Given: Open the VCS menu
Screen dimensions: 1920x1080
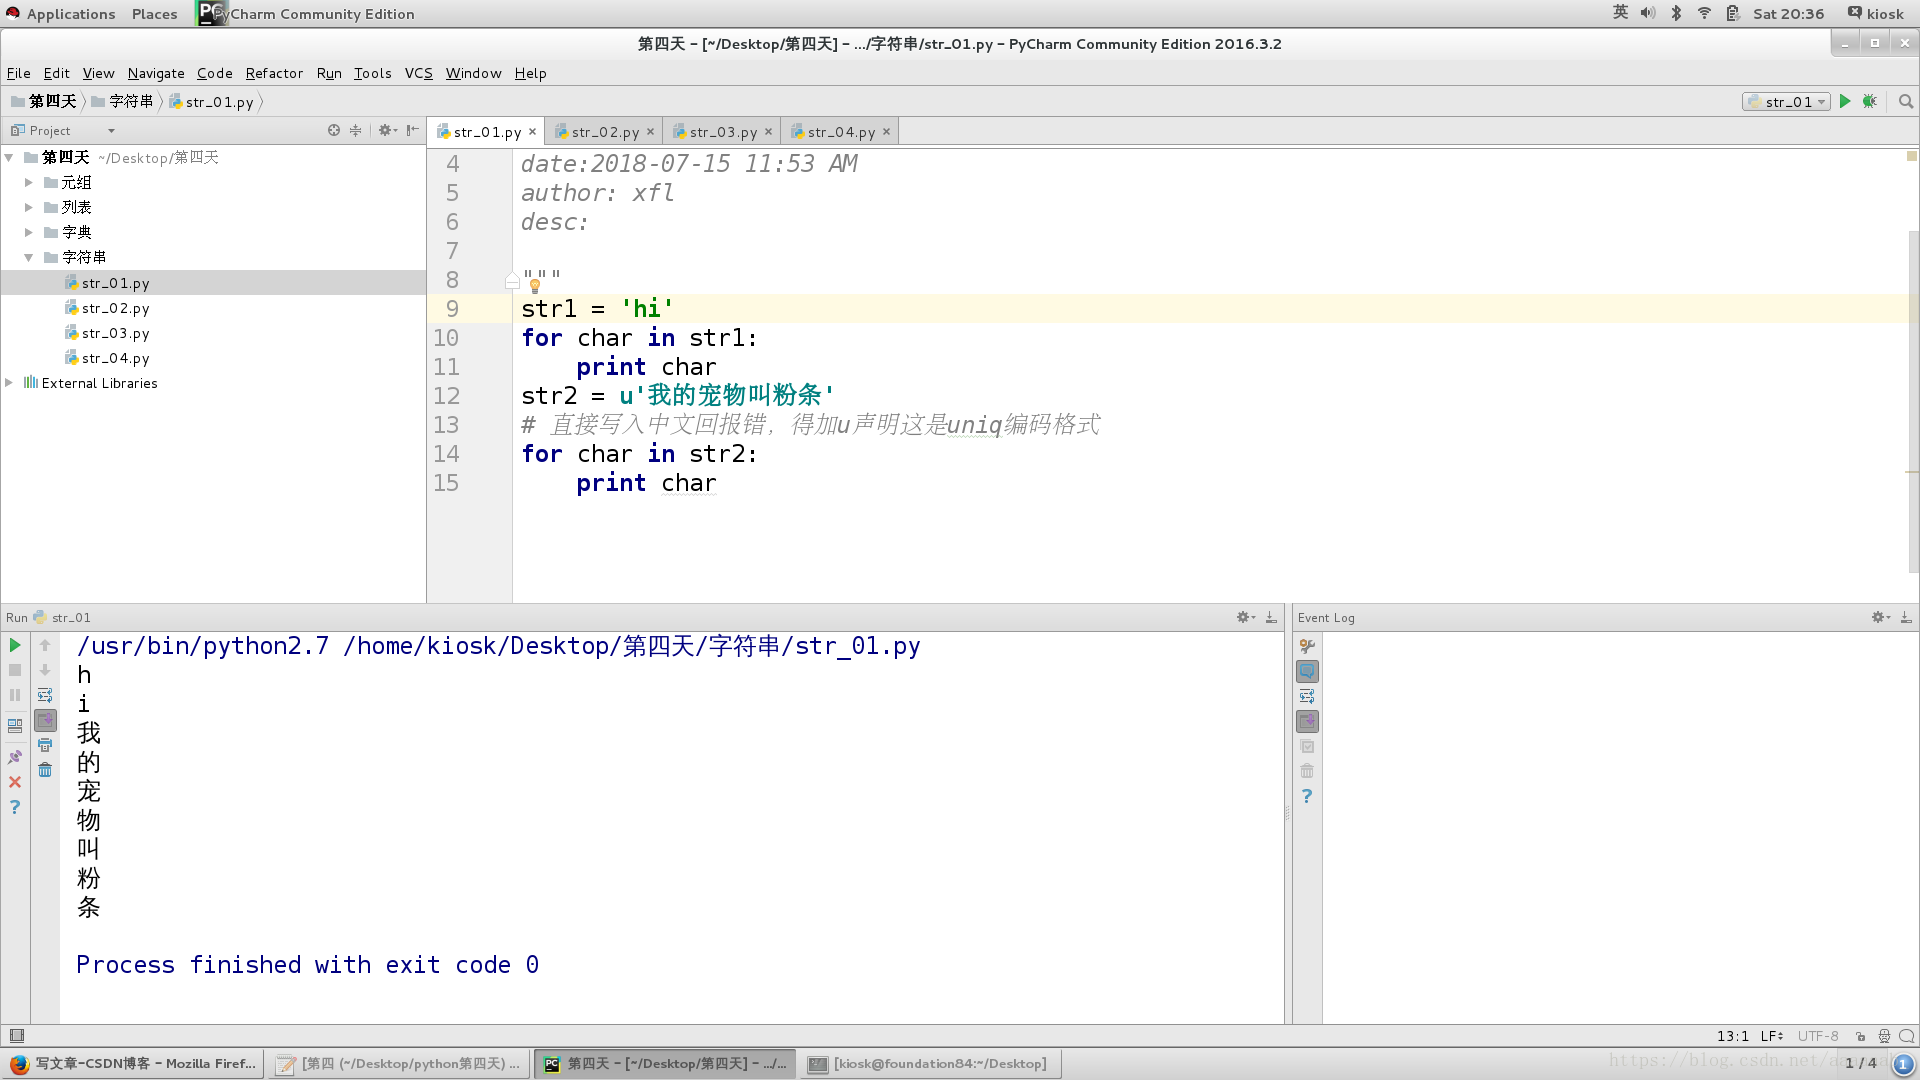Looking at the screenshot, I should [418, 73].
